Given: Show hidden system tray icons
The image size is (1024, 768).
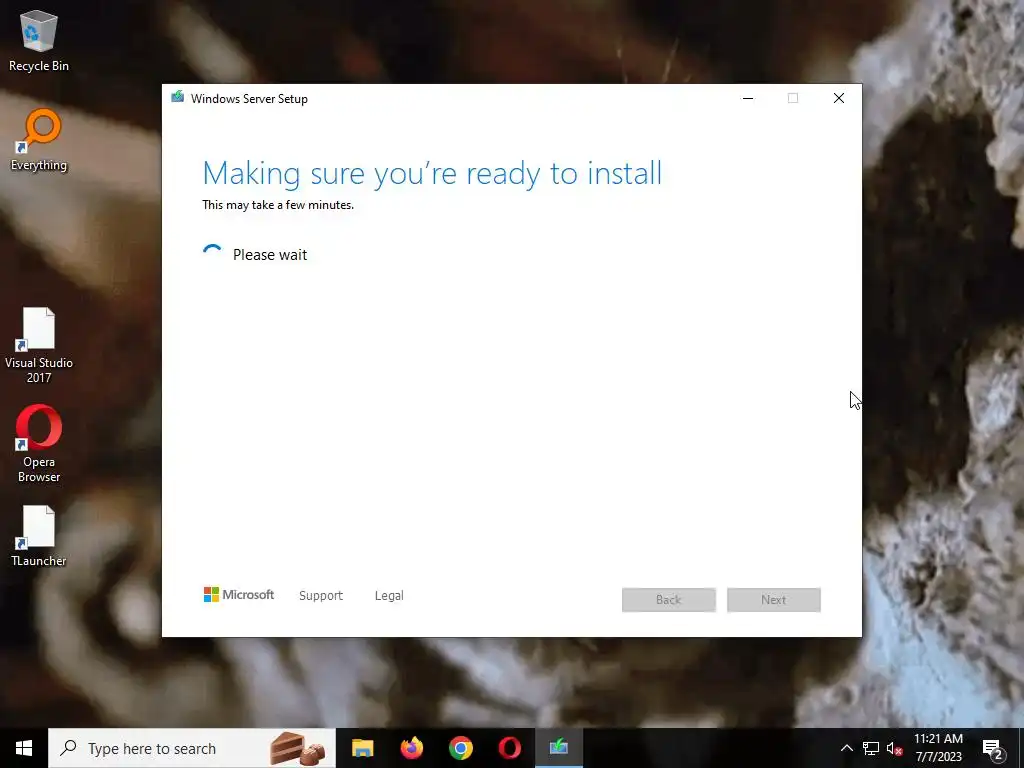Looking at the screenshot, I should click(846, 748).
